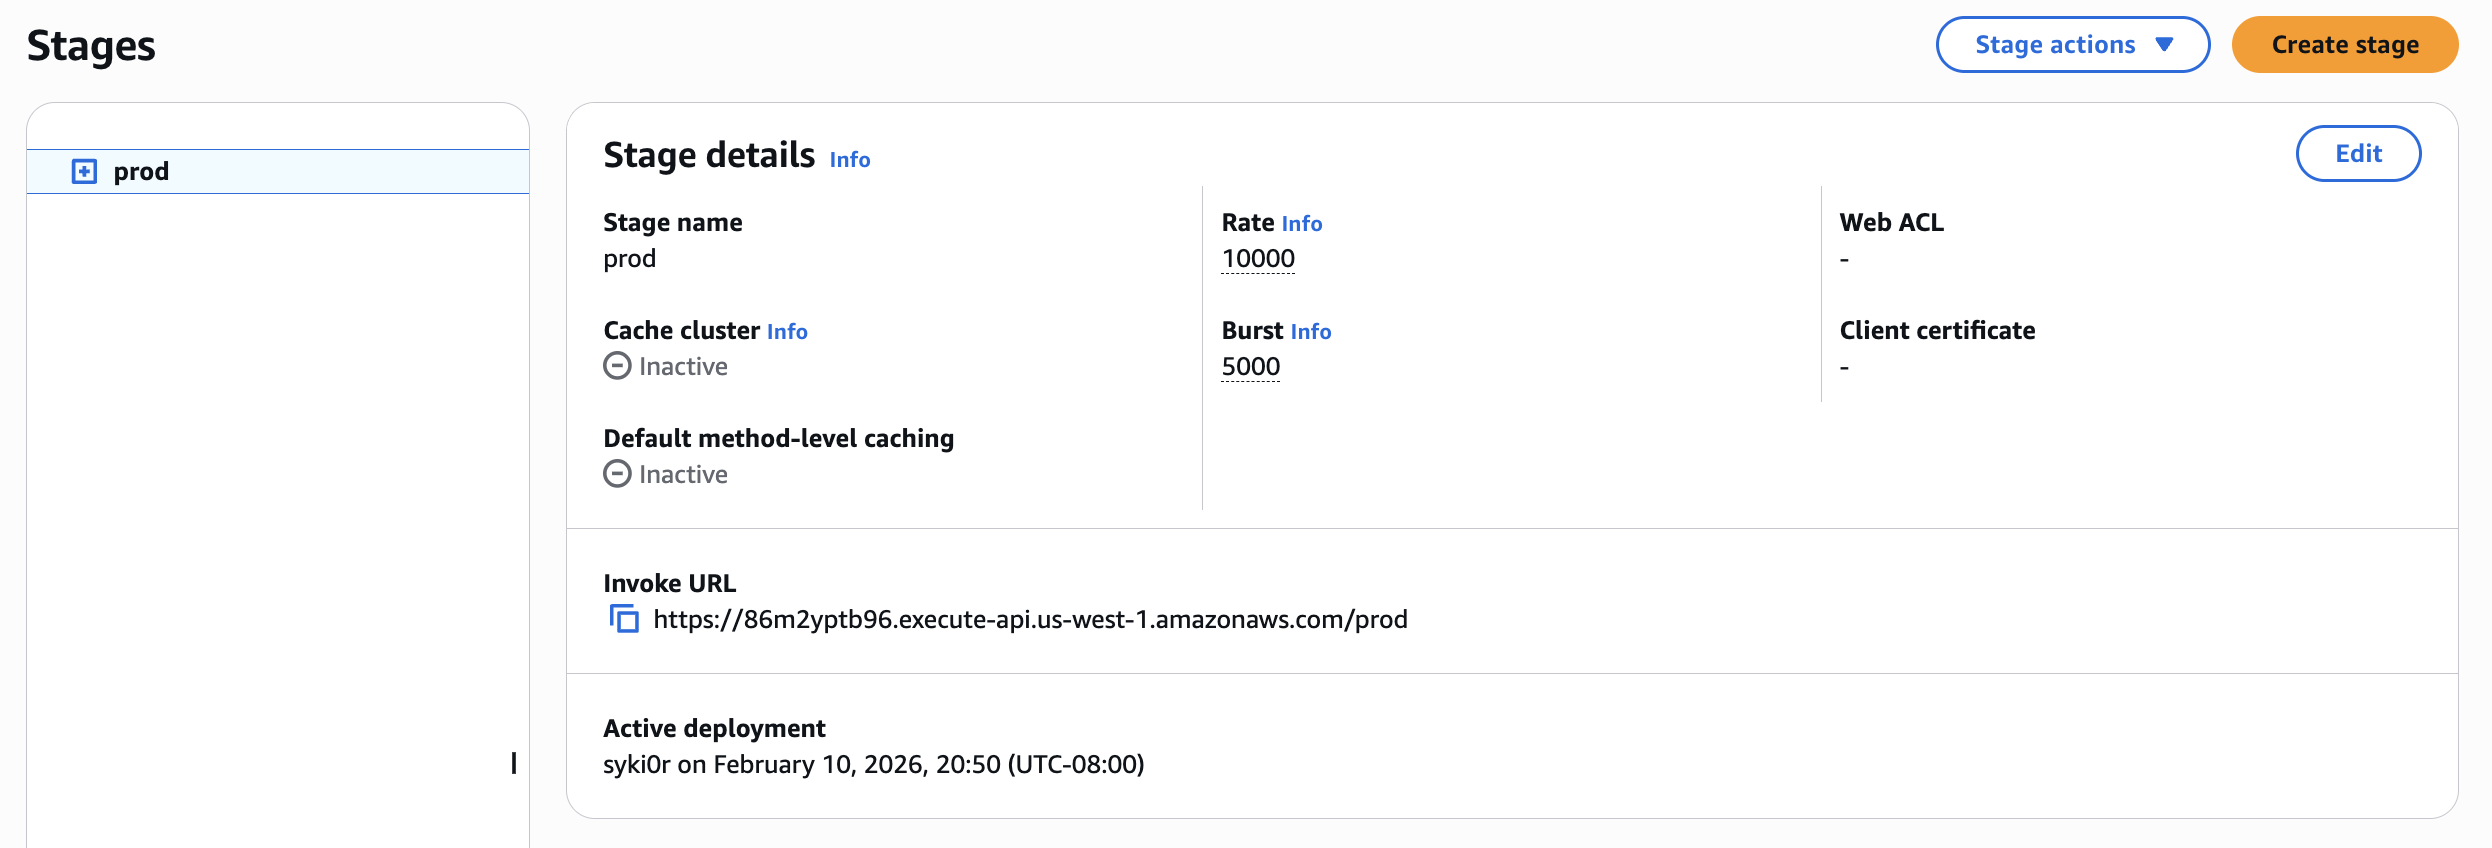2492x848 pixels.
Task: Click the Rate value 10000
Action: (x=1257, y=259)
